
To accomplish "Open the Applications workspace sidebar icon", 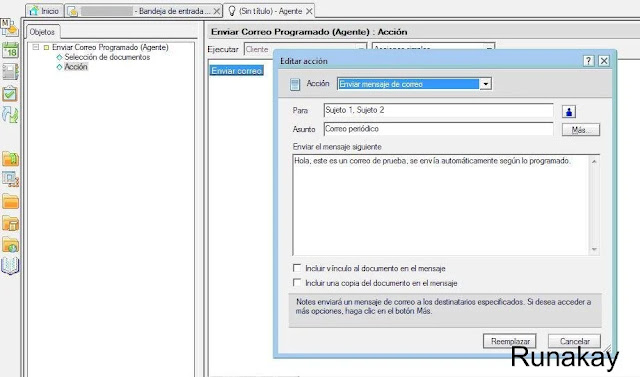I will coord(10,179).
